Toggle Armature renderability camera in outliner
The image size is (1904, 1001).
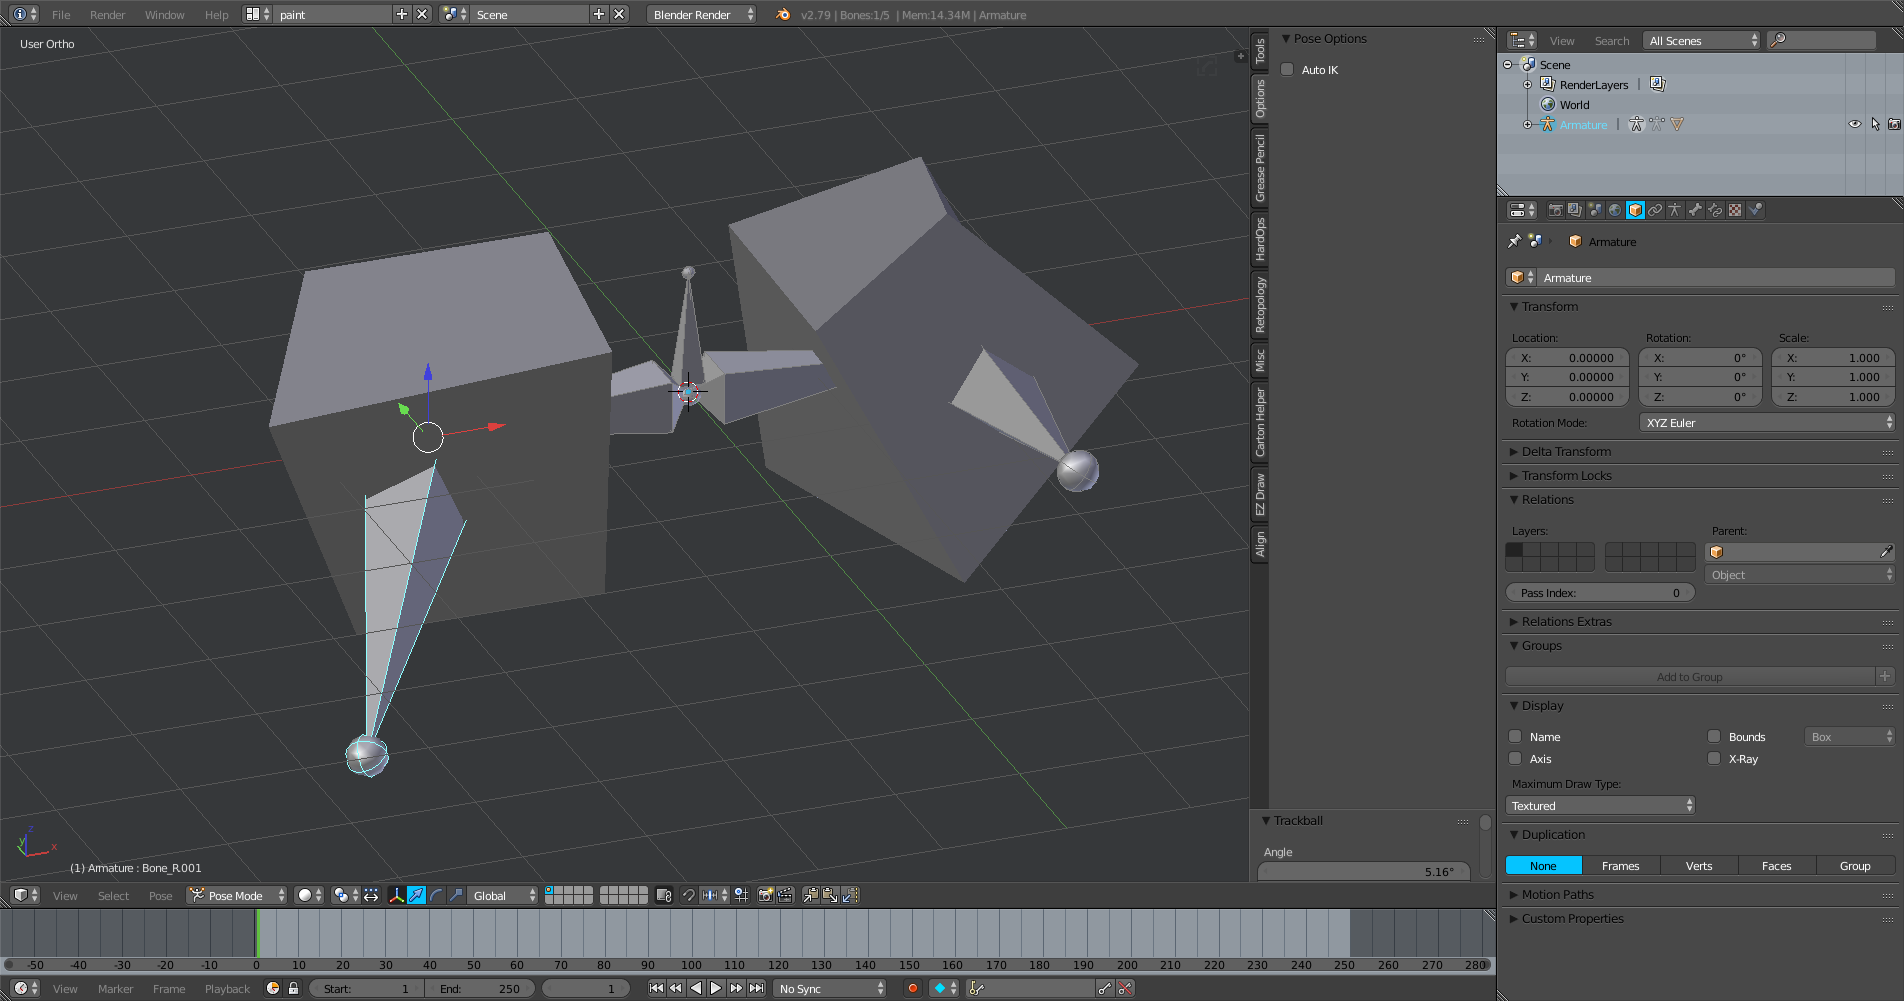tap(1894, 125)
